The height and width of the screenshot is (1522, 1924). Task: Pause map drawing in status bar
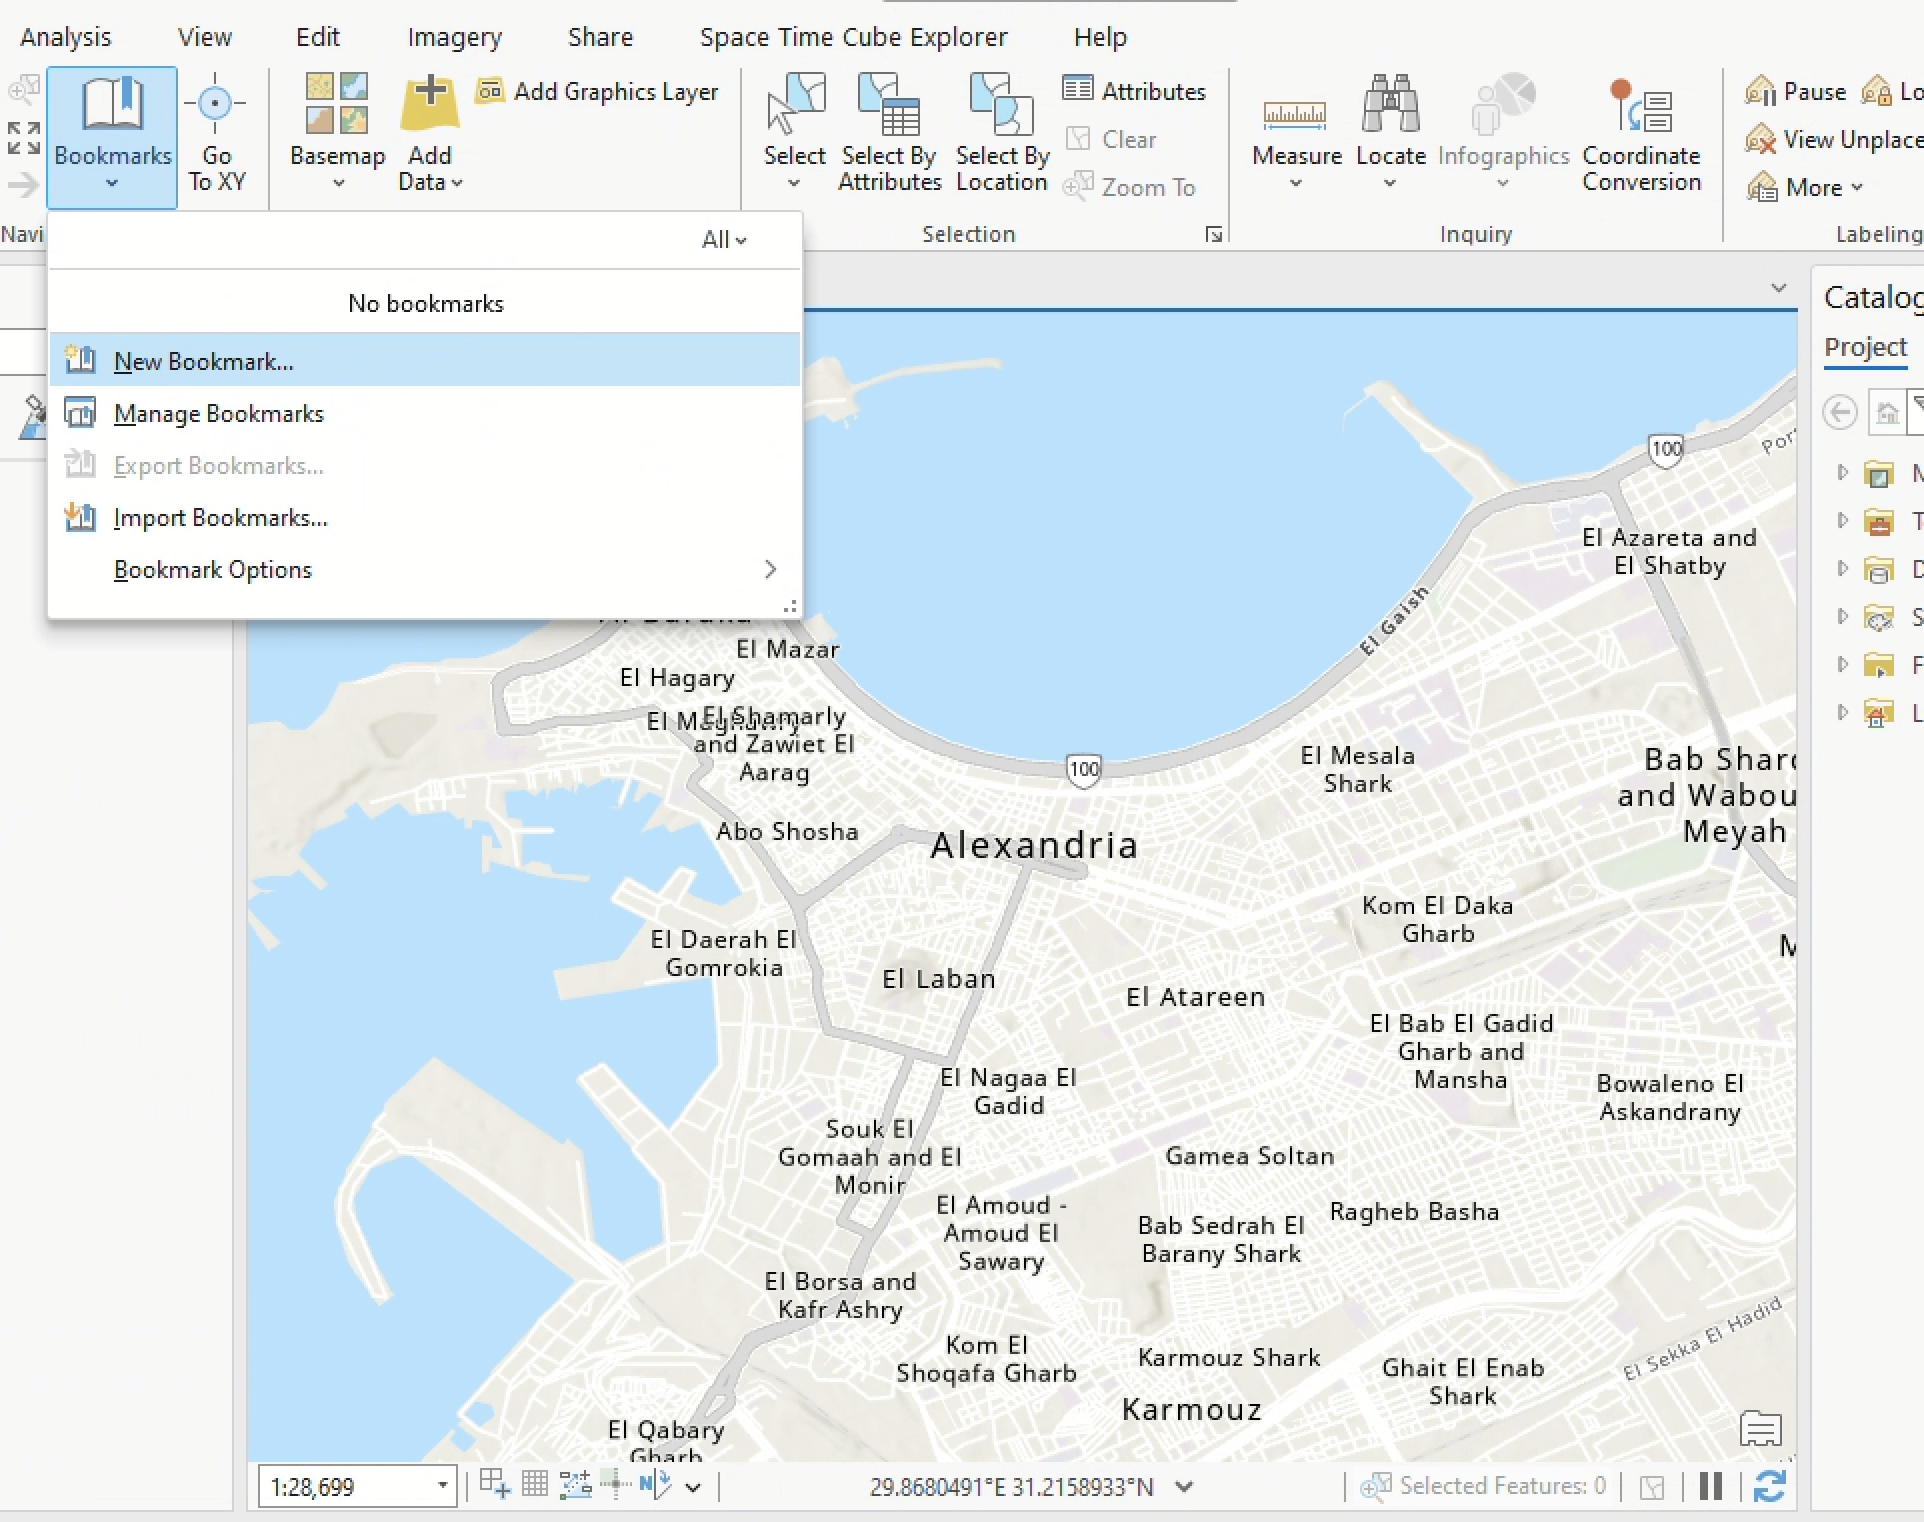click(1710, 1486)
